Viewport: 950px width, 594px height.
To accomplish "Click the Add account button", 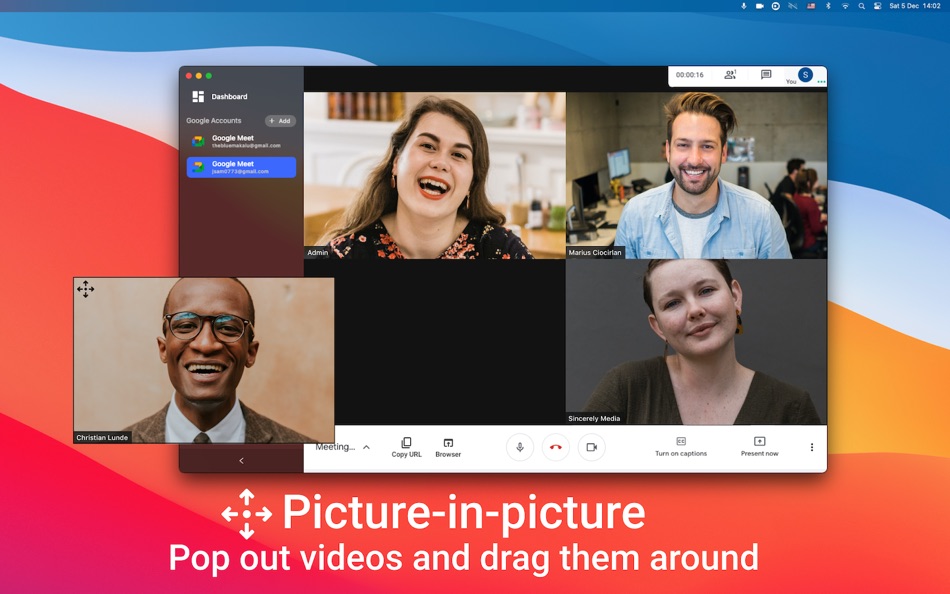I will [x=280, y=121].
